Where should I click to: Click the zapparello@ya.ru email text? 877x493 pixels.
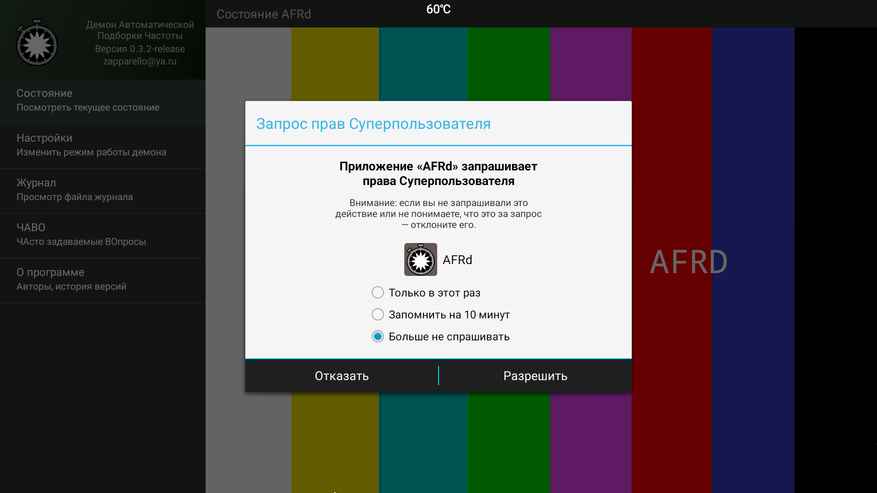click(140, 61)
